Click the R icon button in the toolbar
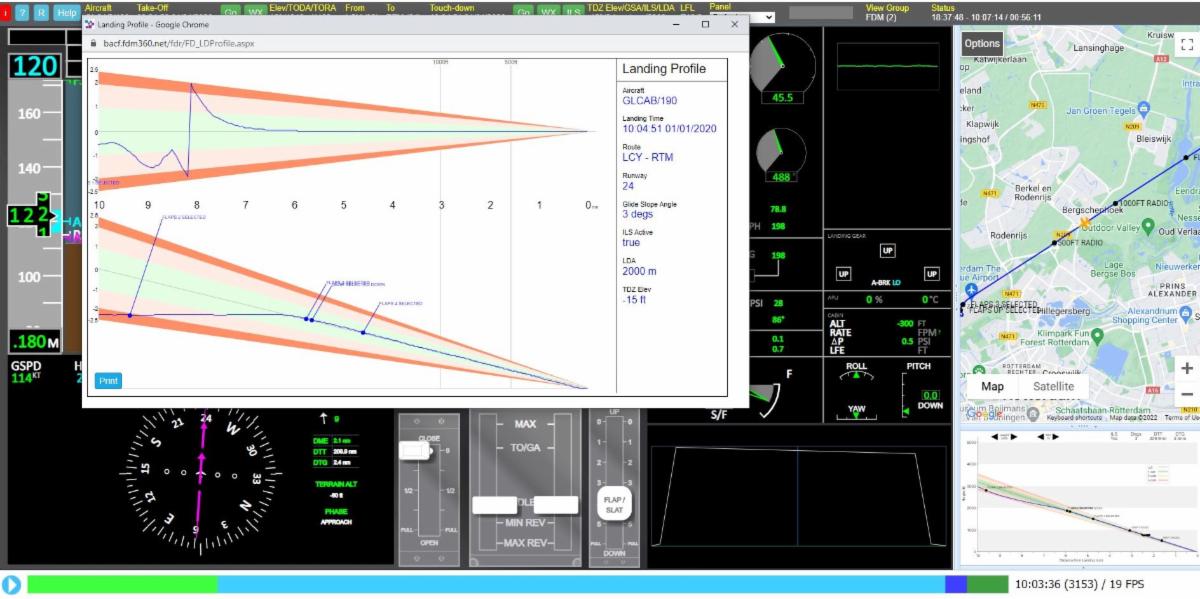Viewport: 1200px width, 599px height. pos(41,12)
